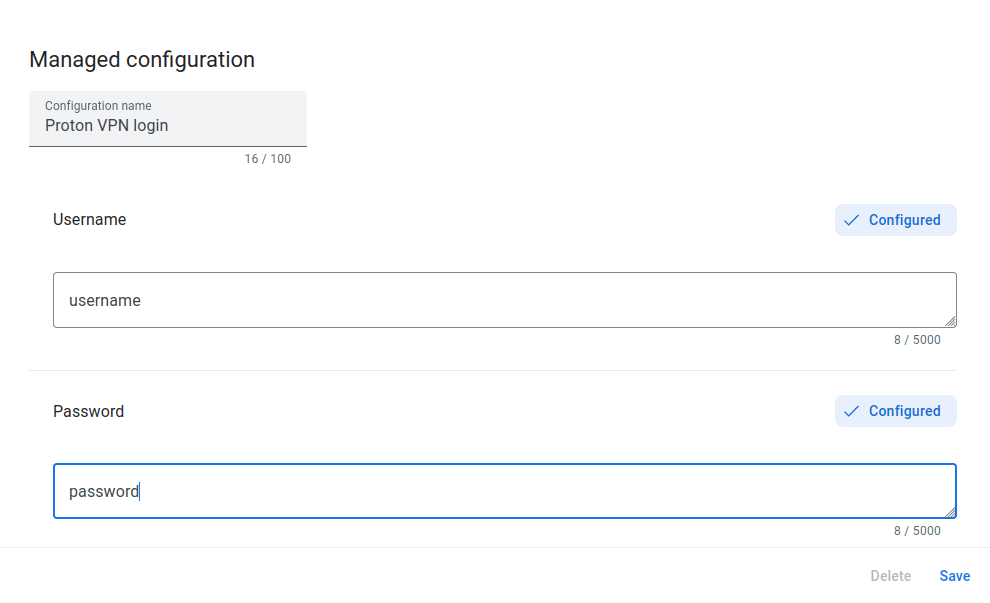This screenshot has width=990, height=603.
Task: Click inside the Password text area
Action: 504,491
